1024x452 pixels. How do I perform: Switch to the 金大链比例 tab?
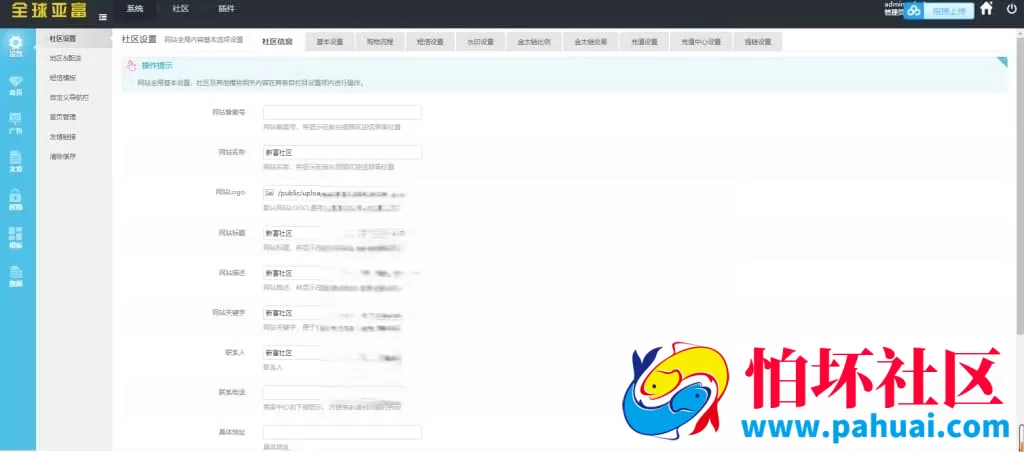point(534,41)
